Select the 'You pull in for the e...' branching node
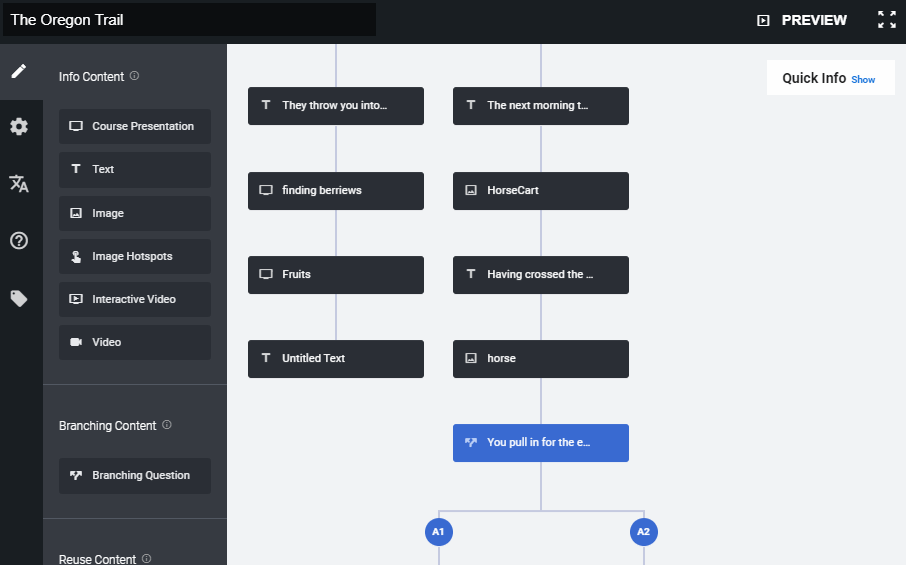This screenshot has height=565, width=906. 541,443
